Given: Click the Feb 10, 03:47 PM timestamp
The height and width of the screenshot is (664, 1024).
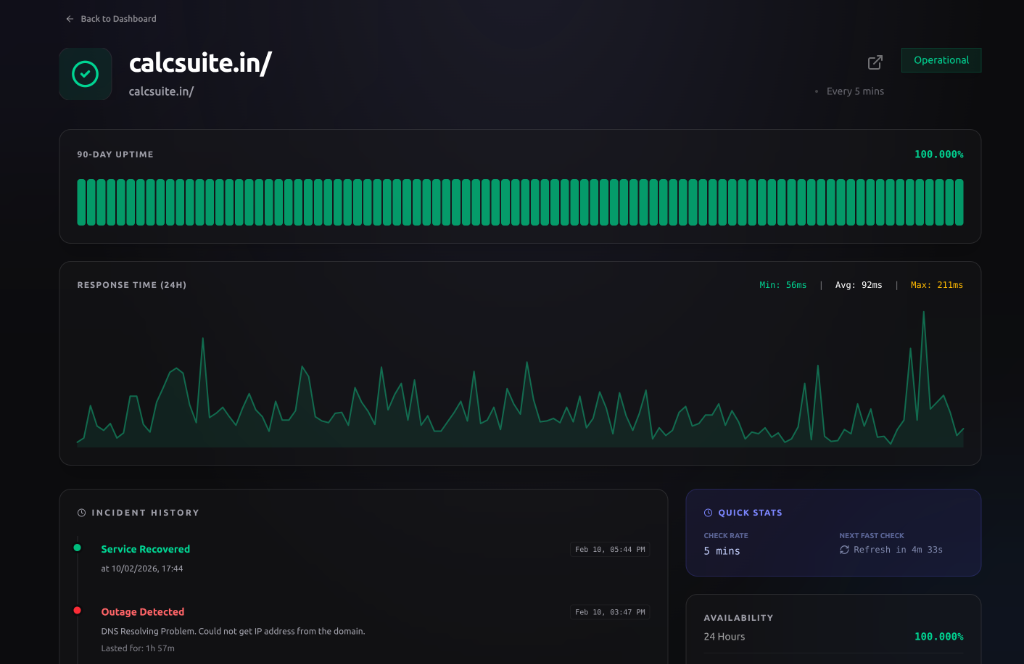Looking at the screenshot, I should pos(610,612).
